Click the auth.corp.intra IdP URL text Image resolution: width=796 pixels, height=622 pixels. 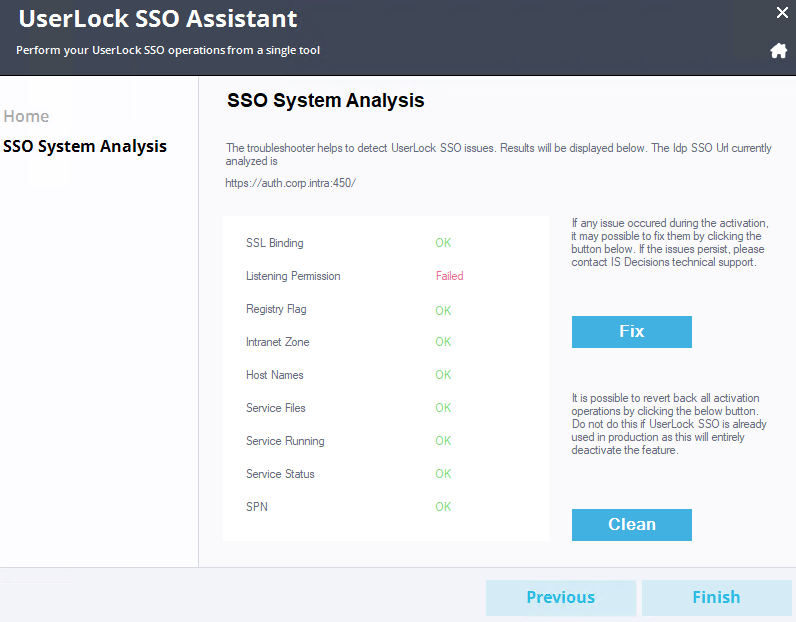[290, 183]
